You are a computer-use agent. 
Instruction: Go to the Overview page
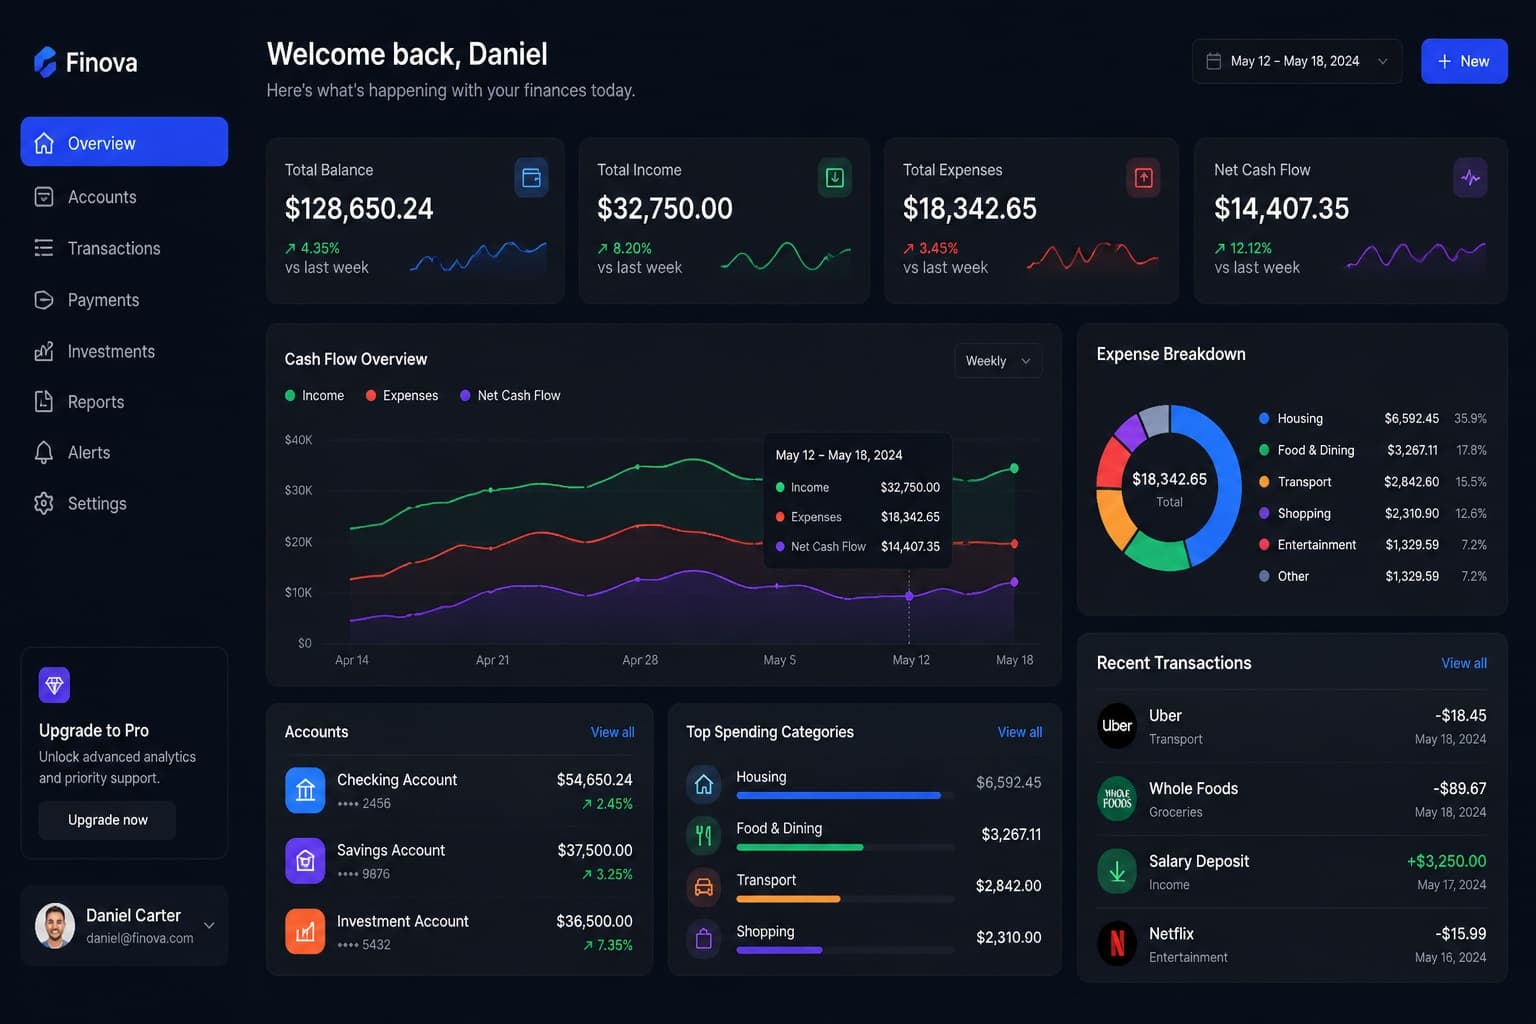pyautogui.click(x=124, y=142)
